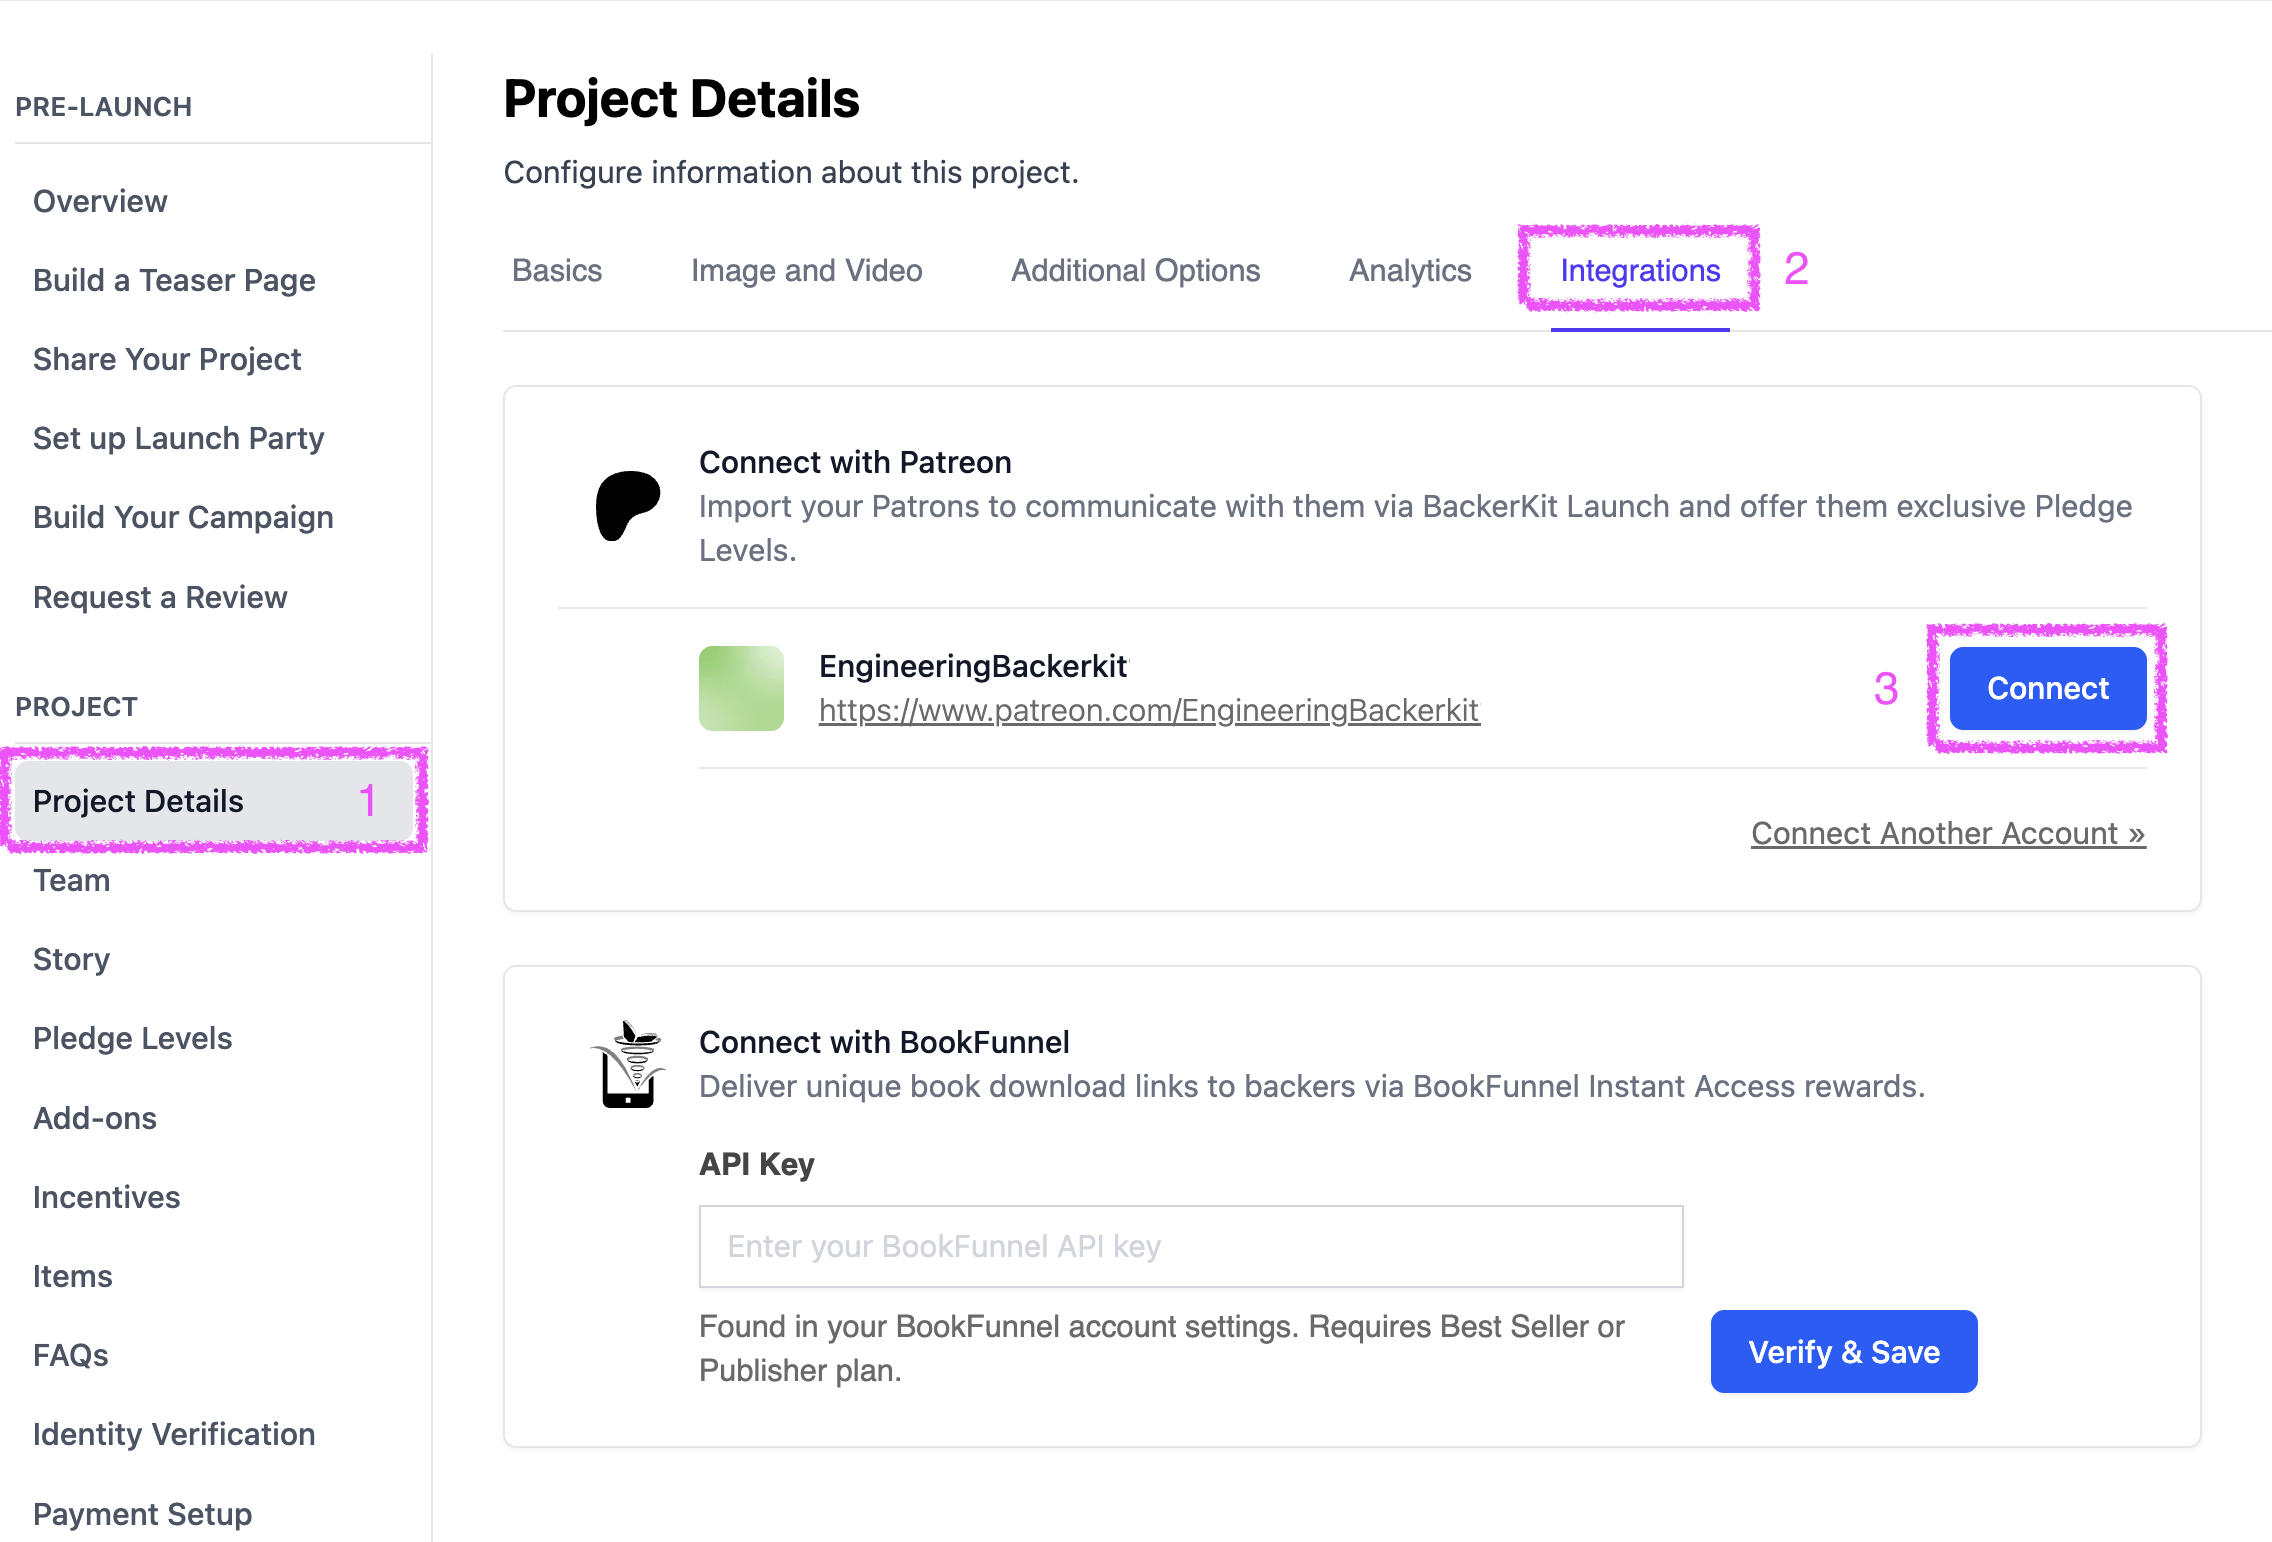
Task: Open Identity Verification page
Action: point(174,1434)
